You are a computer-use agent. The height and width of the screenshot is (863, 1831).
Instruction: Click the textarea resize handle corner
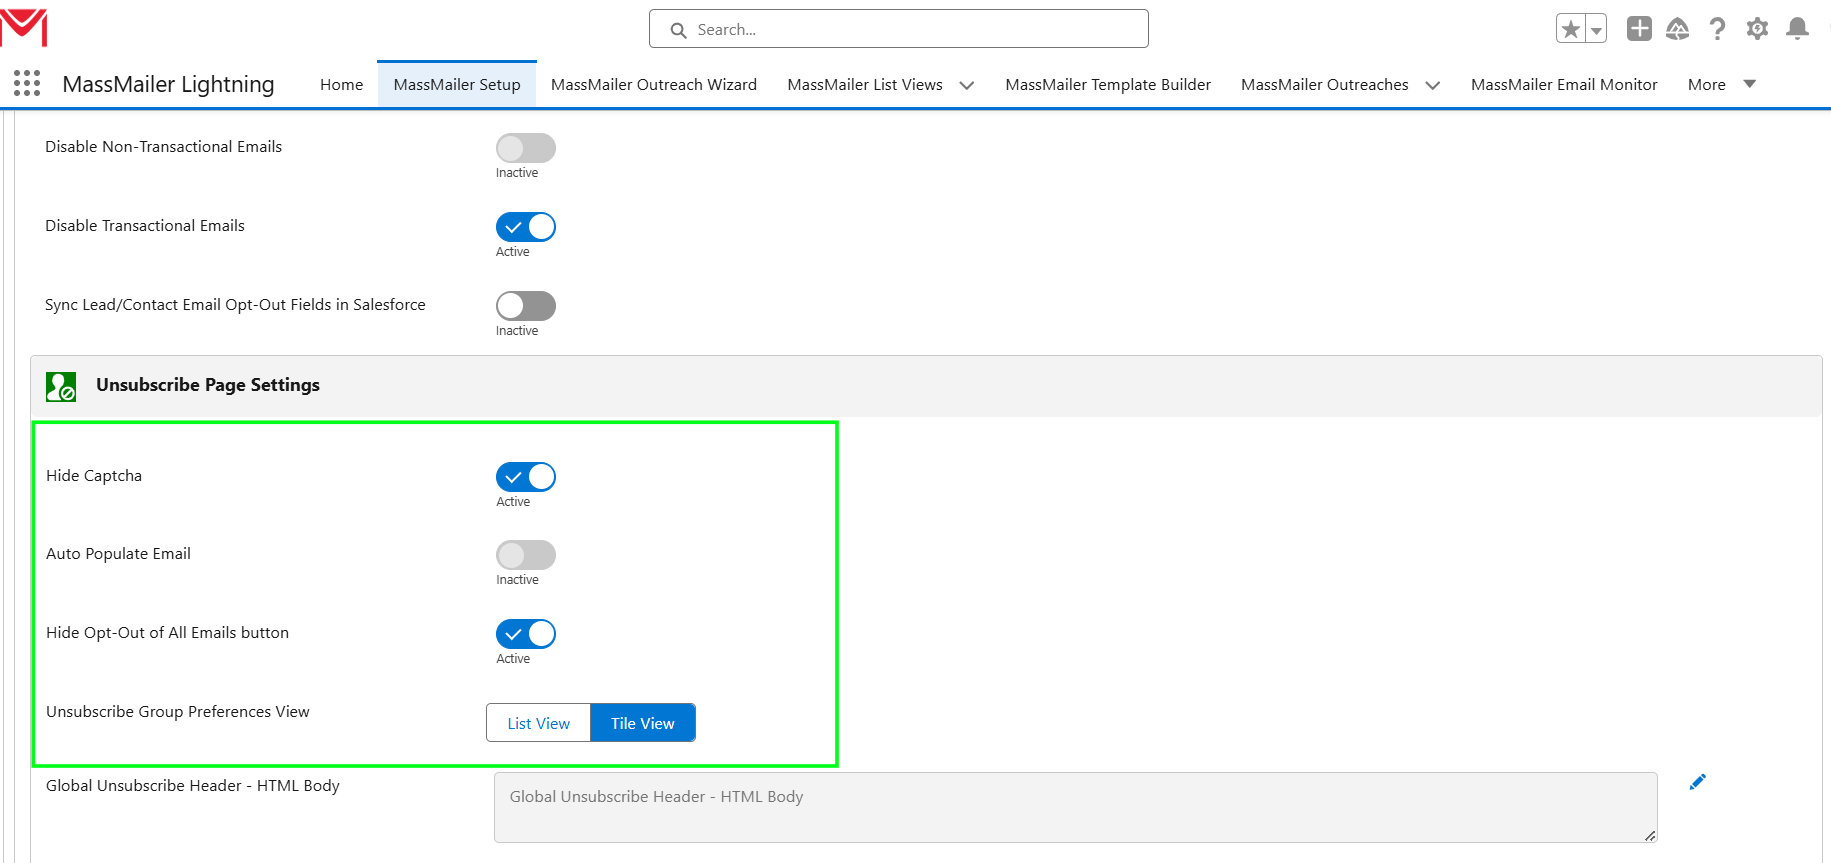tap(1650, 835)
